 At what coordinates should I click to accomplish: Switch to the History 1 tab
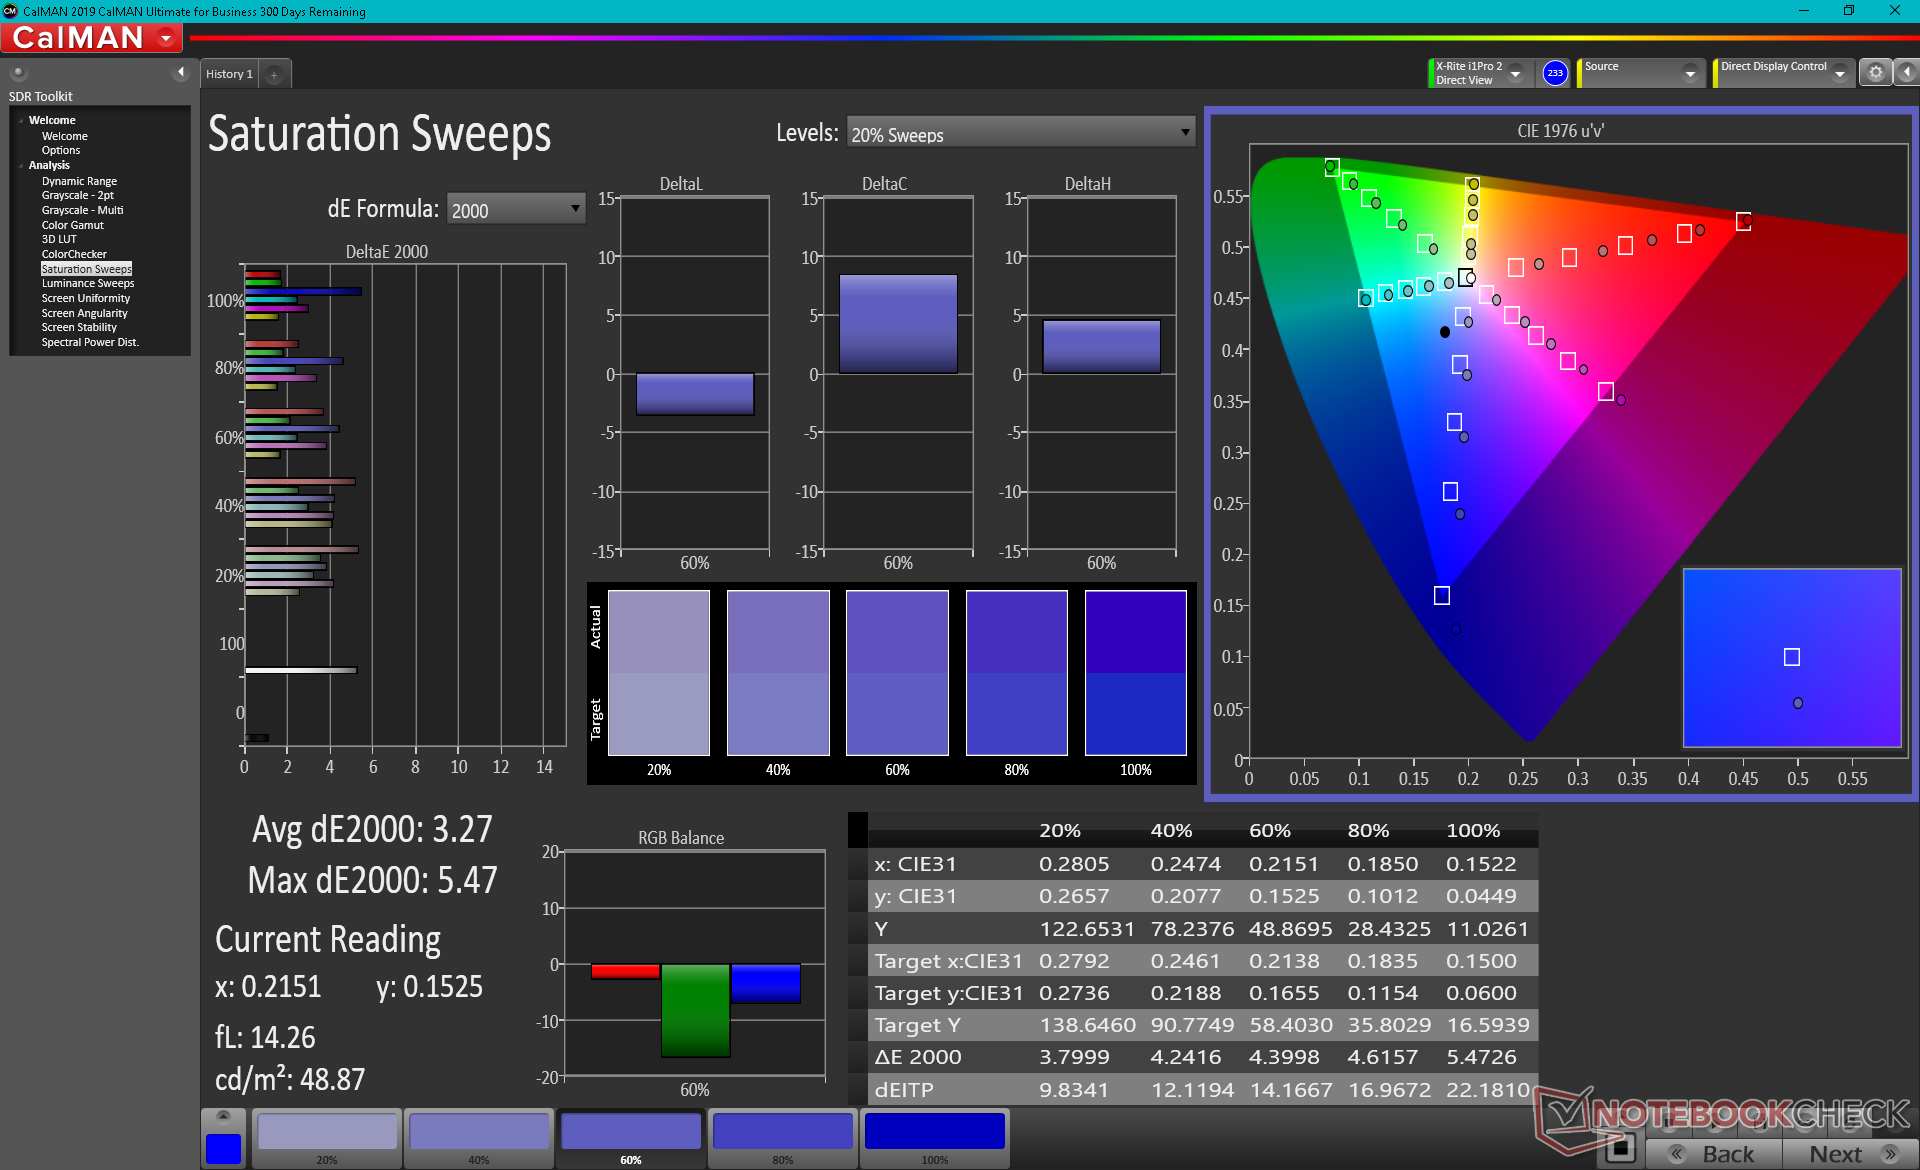point(229,74)
